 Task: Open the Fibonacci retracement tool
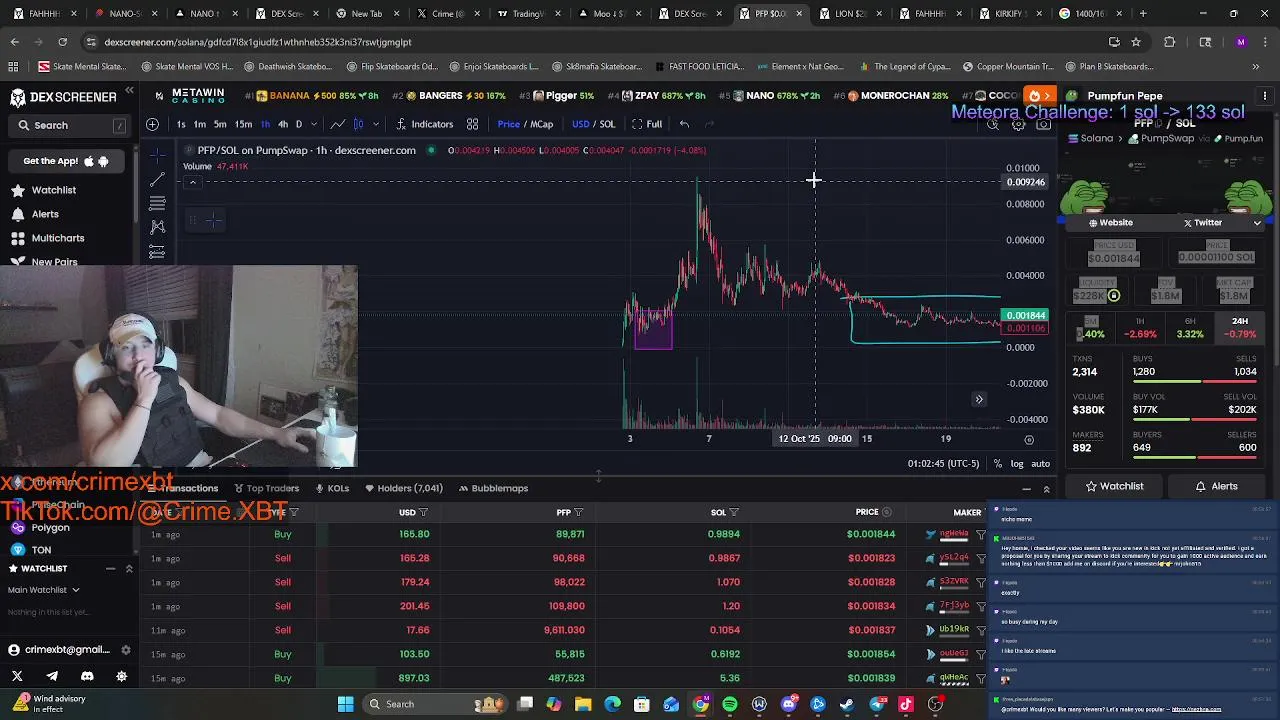[x=157, y=203]
